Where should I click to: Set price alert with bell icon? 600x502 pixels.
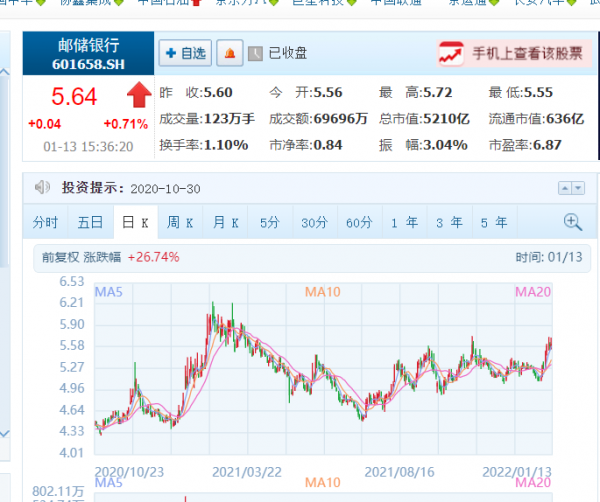click(230, 53)
